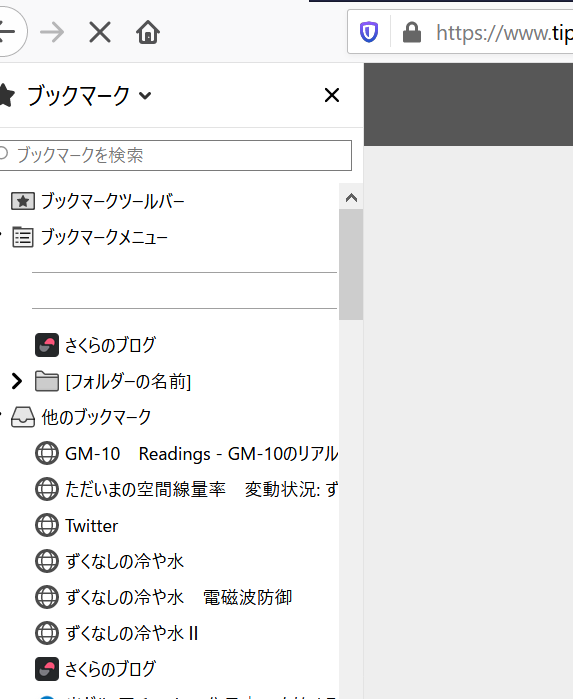Close the bookmarks sidebar

tap(332, 95)
